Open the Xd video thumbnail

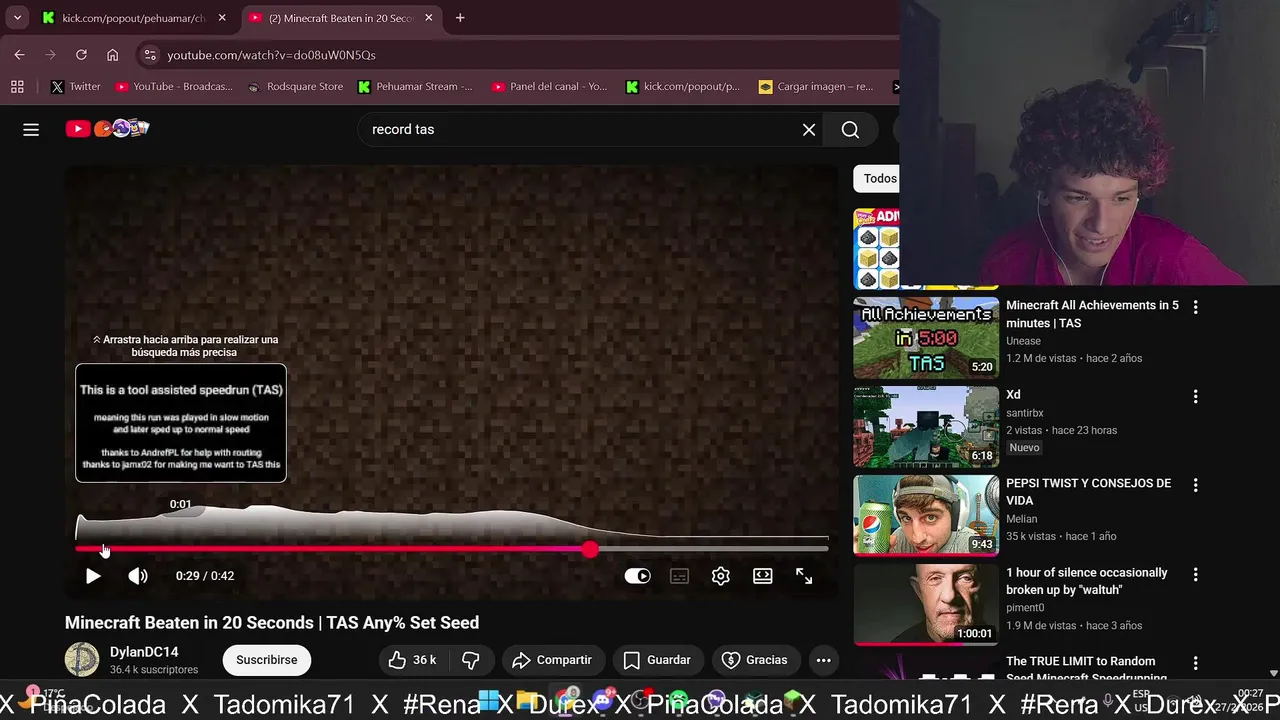(926, 427)
